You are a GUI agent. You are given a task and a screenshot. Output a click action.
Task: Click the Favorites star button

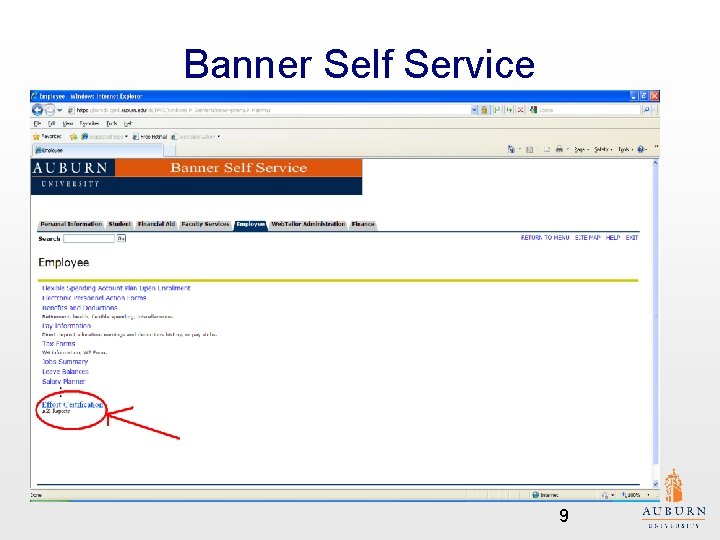47,136
